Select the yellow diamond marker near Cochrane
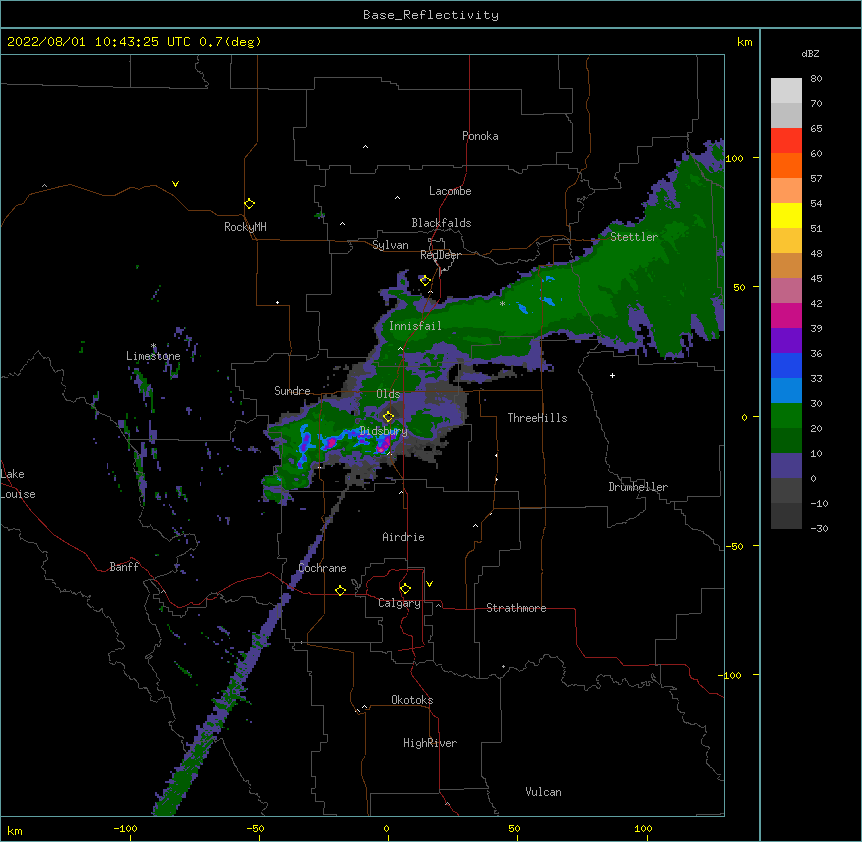The height and width of the screenshot is (842, 862). coord(340,590)
